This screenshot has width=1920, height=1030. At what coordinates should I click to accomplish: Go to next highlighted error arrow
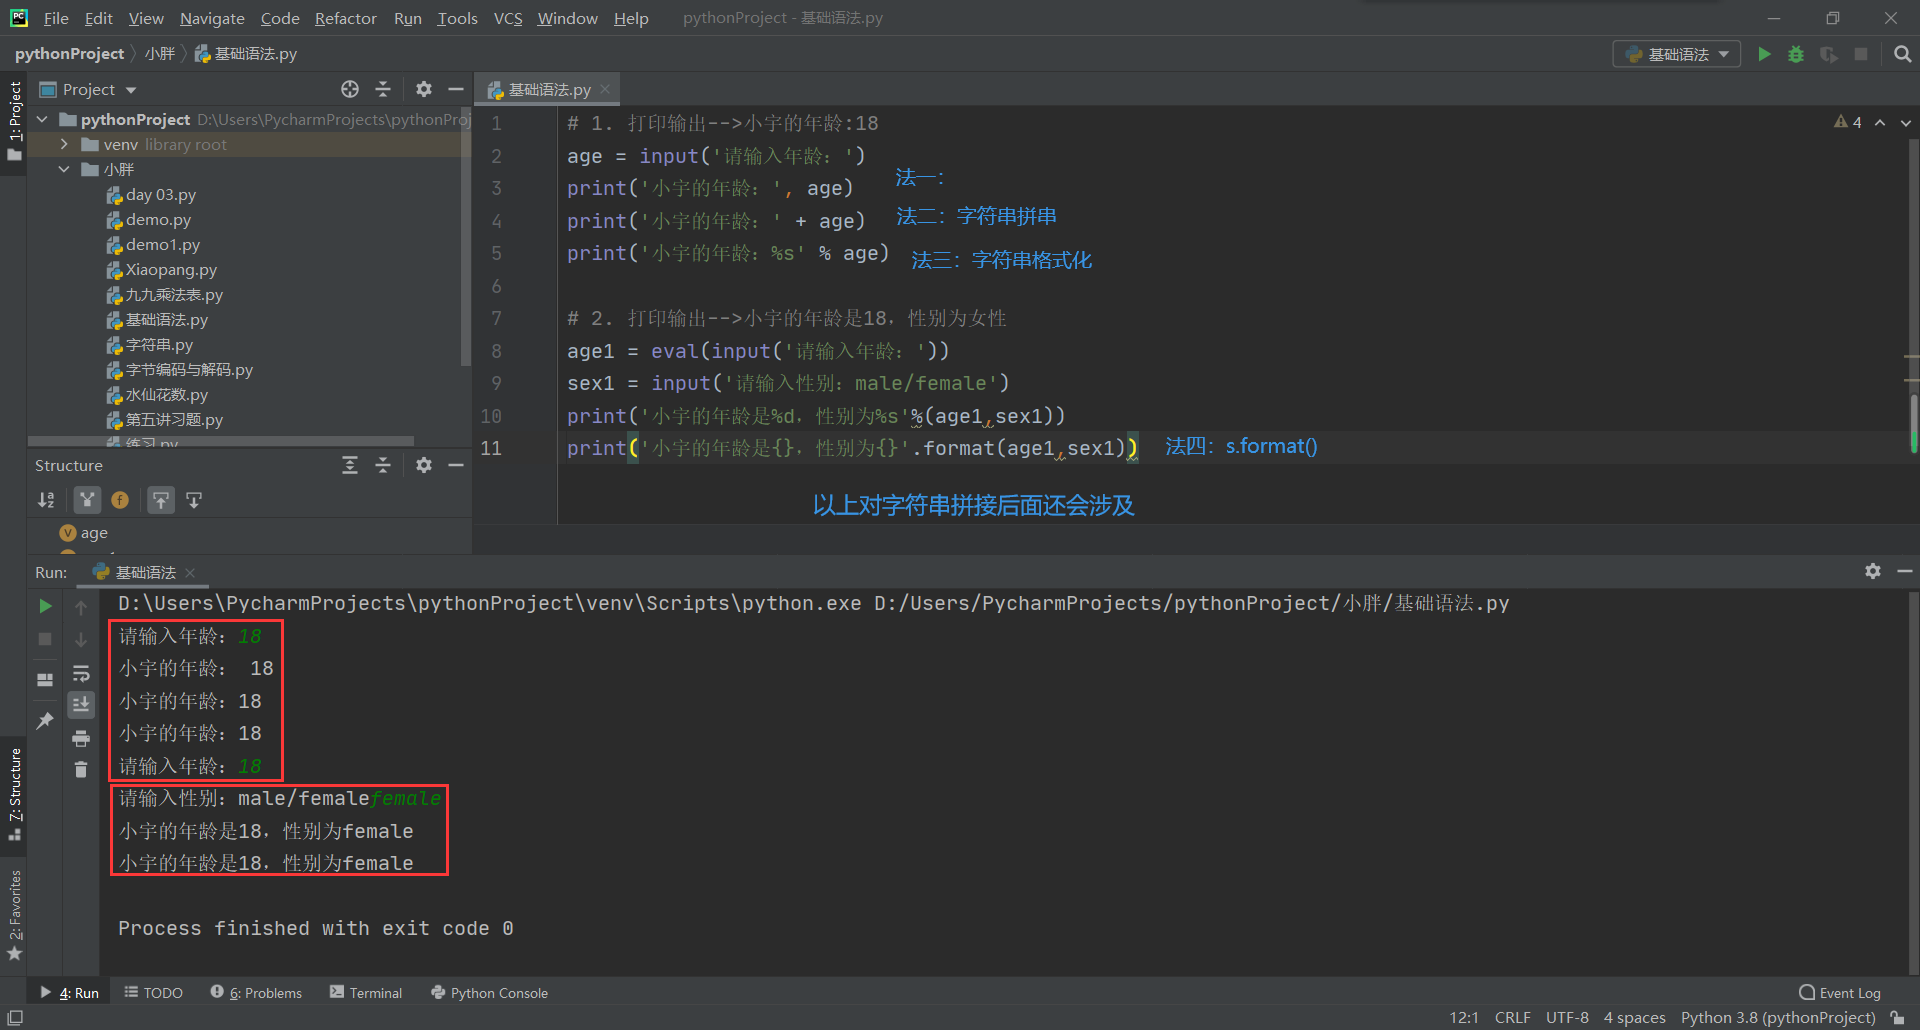tap(1905, 122)
